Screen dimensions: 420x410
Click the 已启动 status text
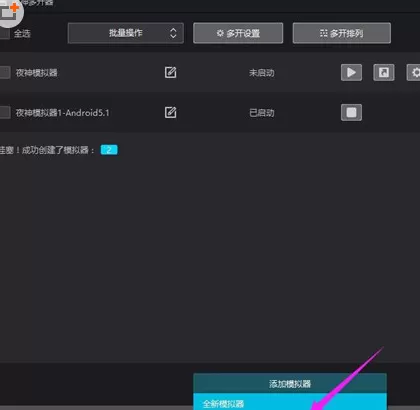click(262, 113)
